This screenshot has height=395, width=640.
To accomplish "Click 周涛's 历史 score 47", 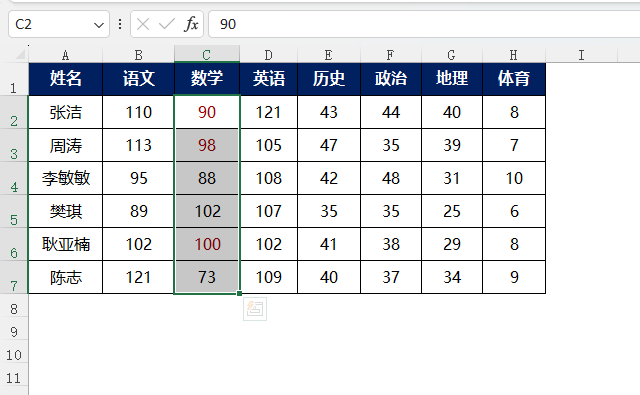I will pos(329,145).
